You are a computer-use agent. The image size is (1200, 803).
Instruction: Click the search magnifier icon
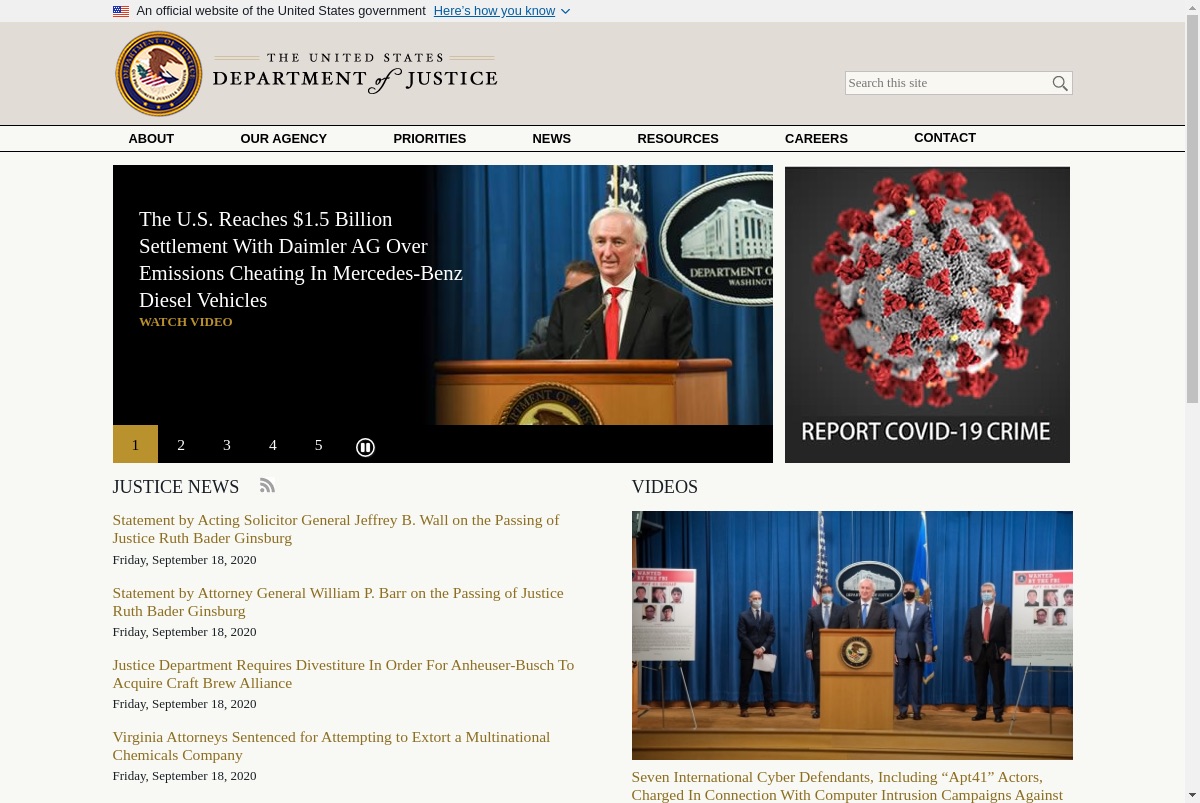1060,83
